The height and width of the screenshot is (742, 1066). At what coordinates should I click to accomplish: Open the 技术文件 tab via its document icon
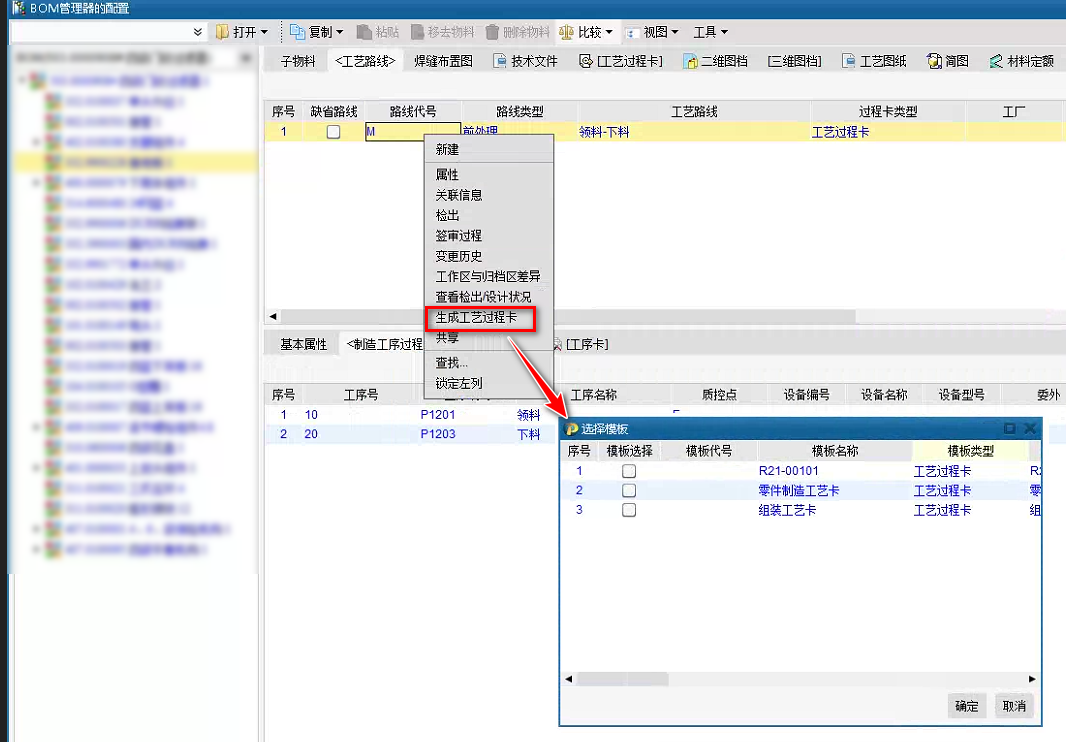(x=500, y=61)
